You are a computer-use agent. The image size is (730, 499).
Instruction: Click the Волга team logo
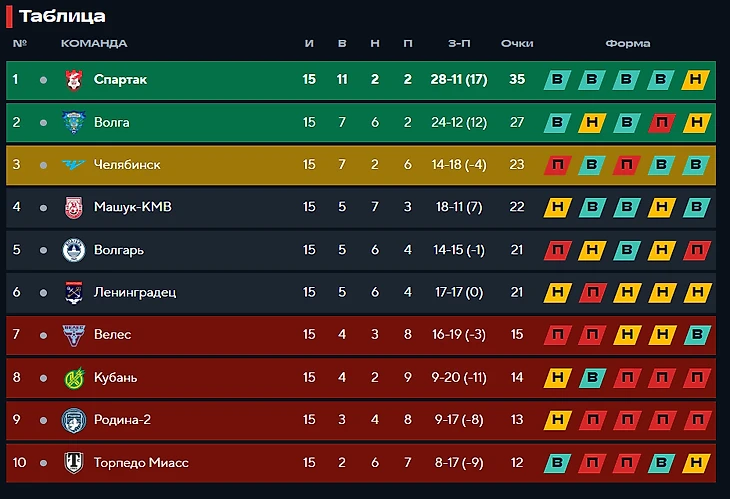click(74, 122)
